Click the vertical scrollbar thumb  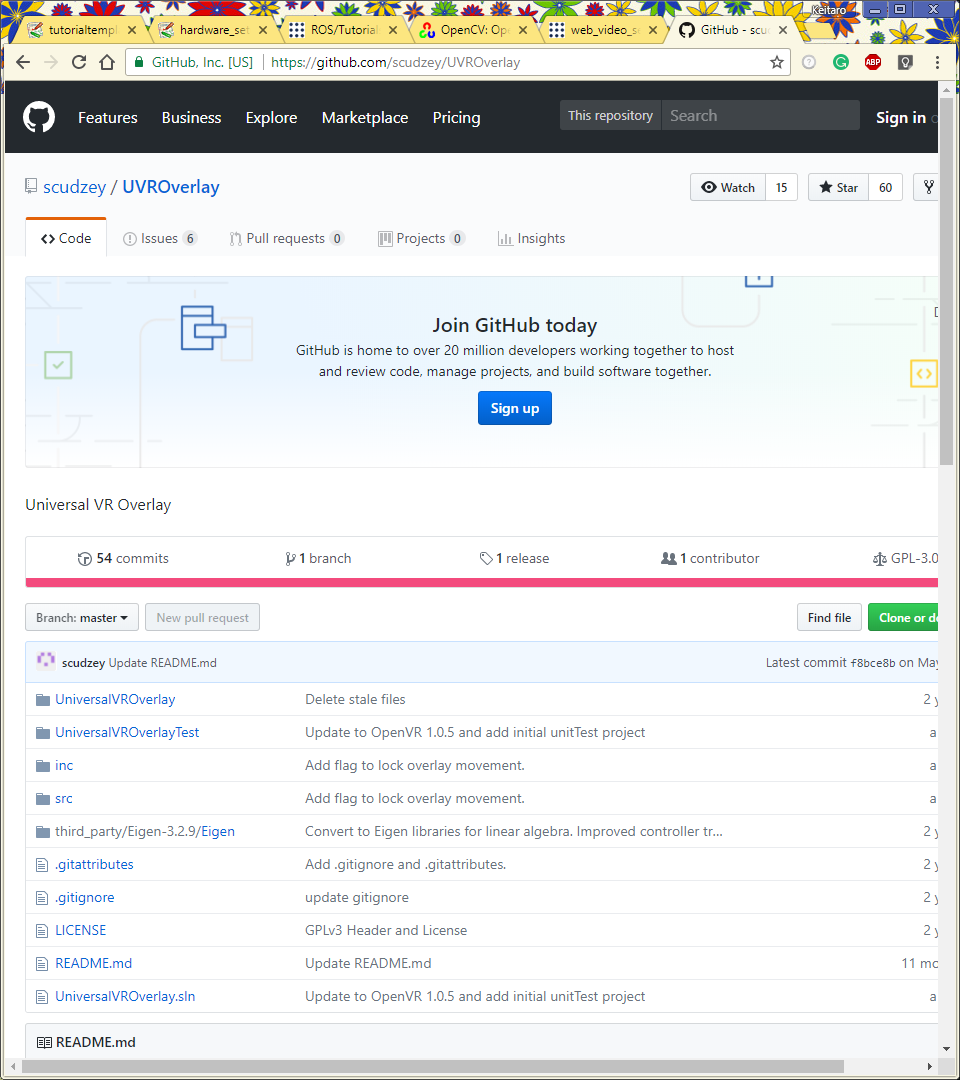tap(946, 281)
